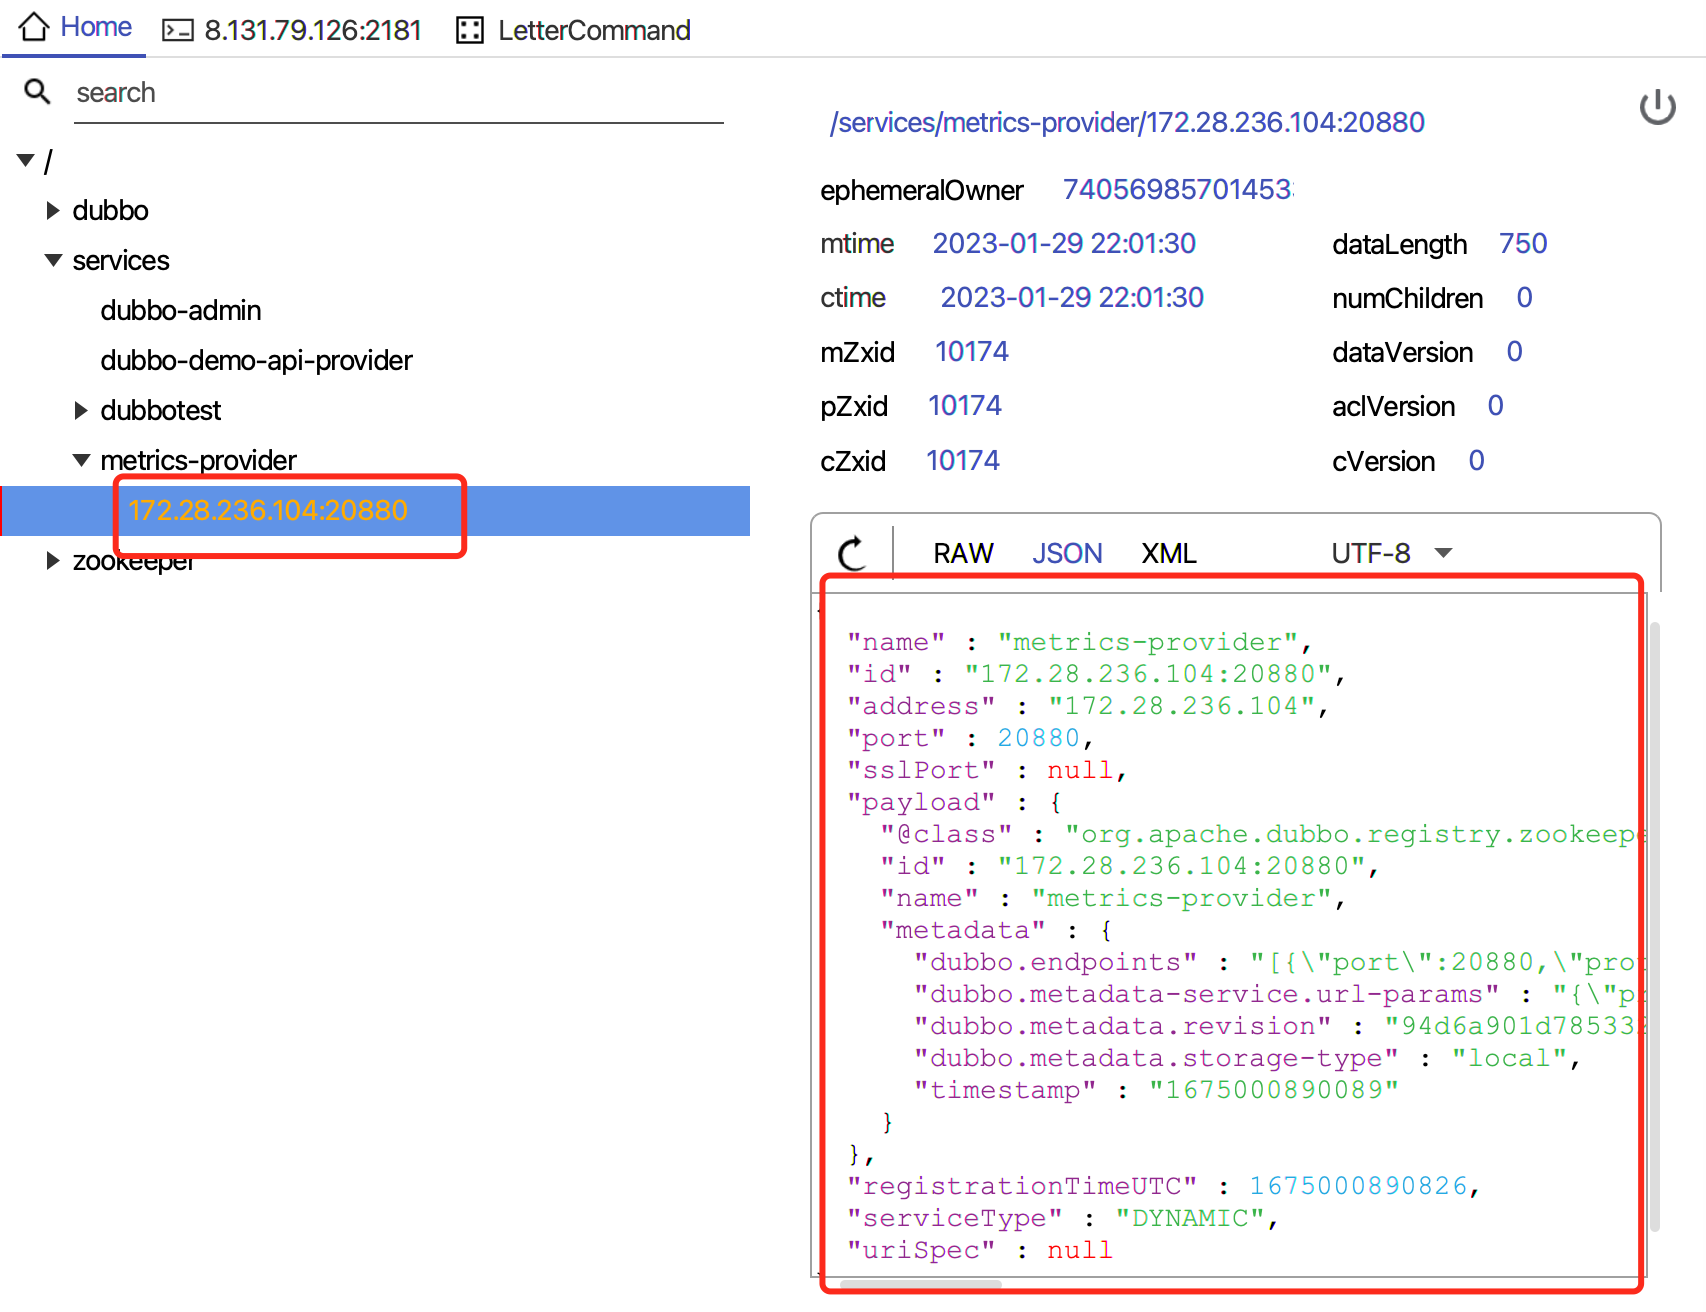The height and width of the screenshot is (1312, 1706).
Task: Click the refresh icon above the node data
Action: [852, 552]
